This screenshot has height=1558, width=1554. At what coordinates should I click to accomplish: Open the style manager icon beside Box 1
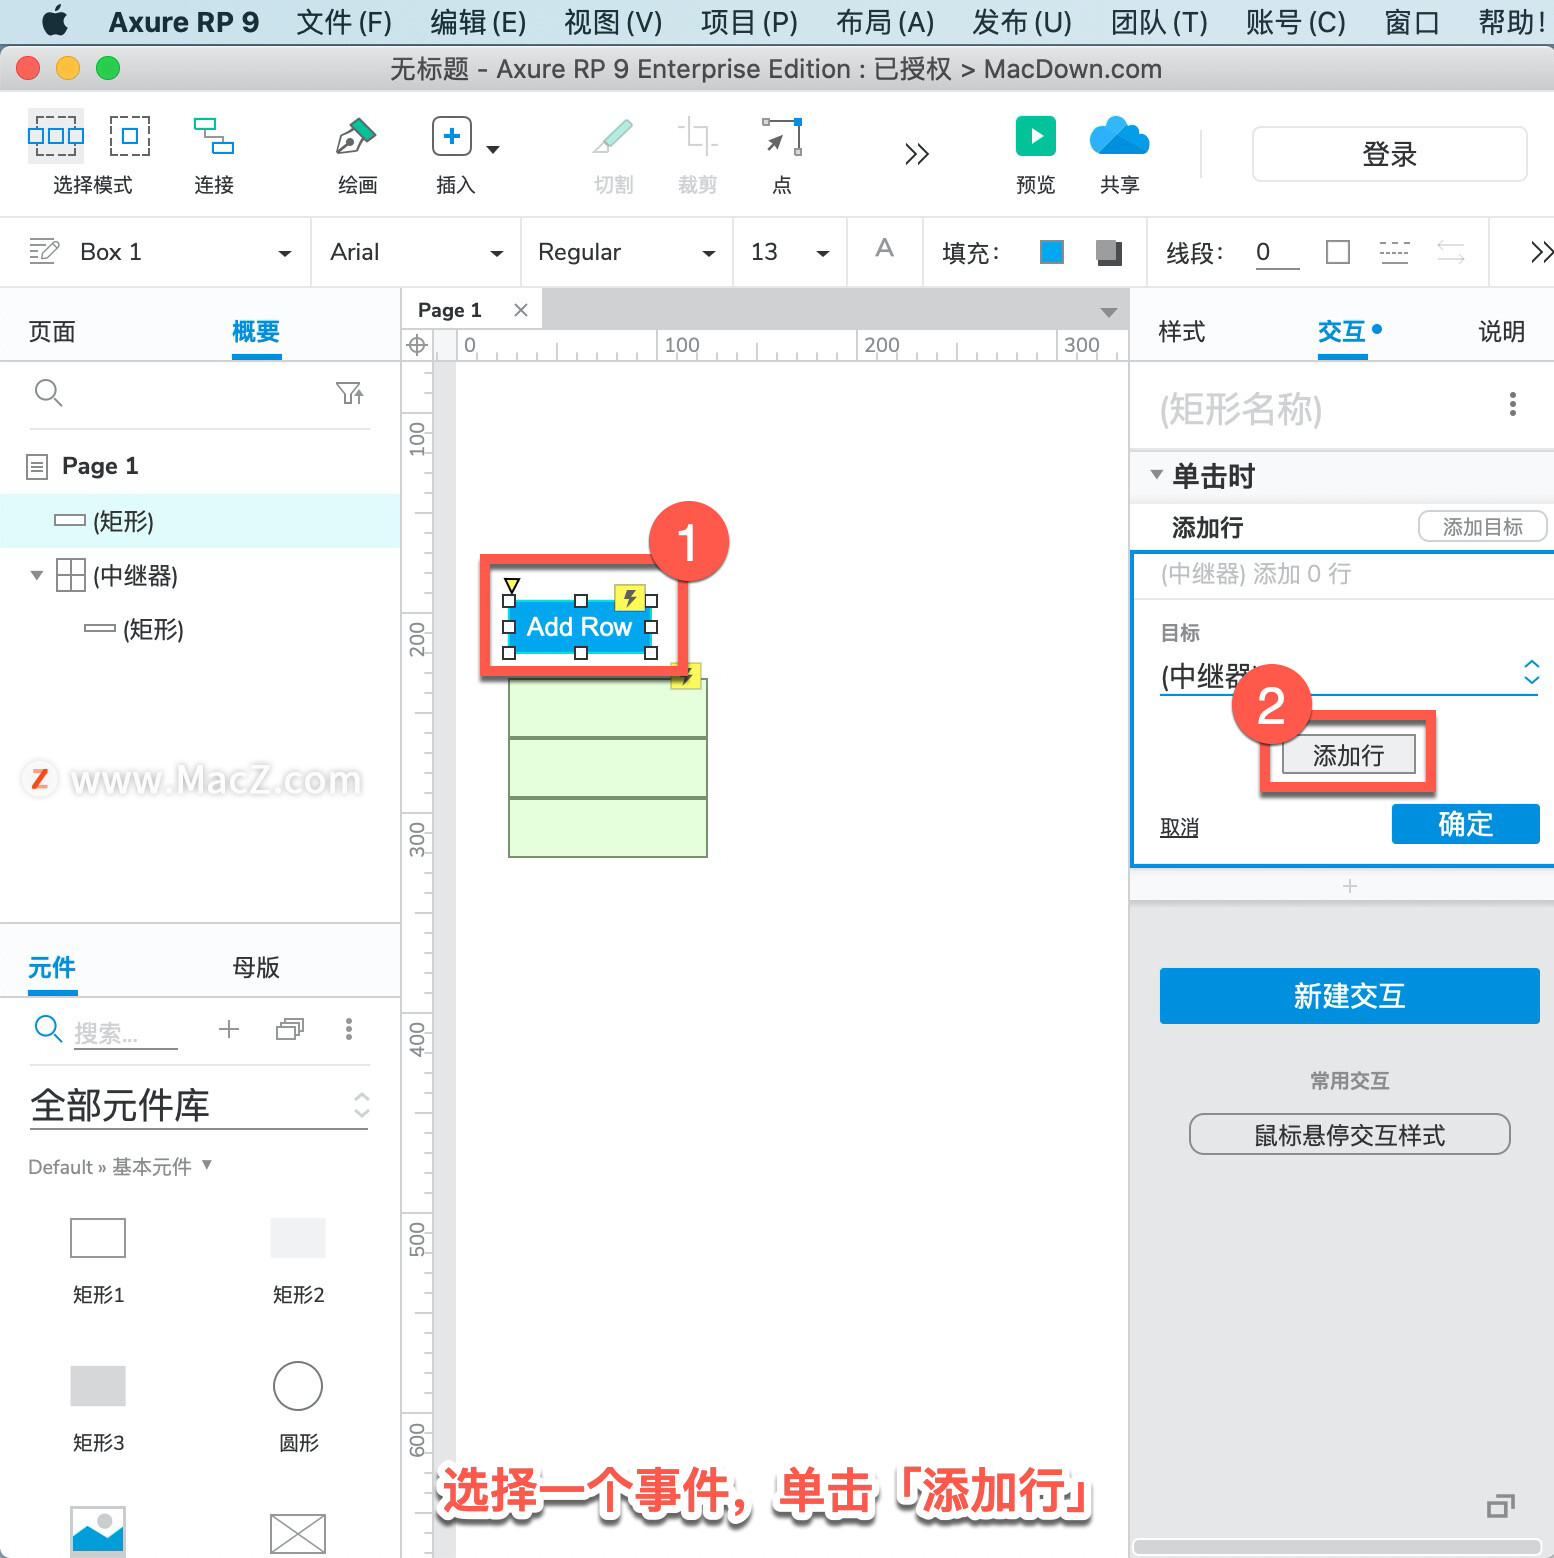pos(44,251)
